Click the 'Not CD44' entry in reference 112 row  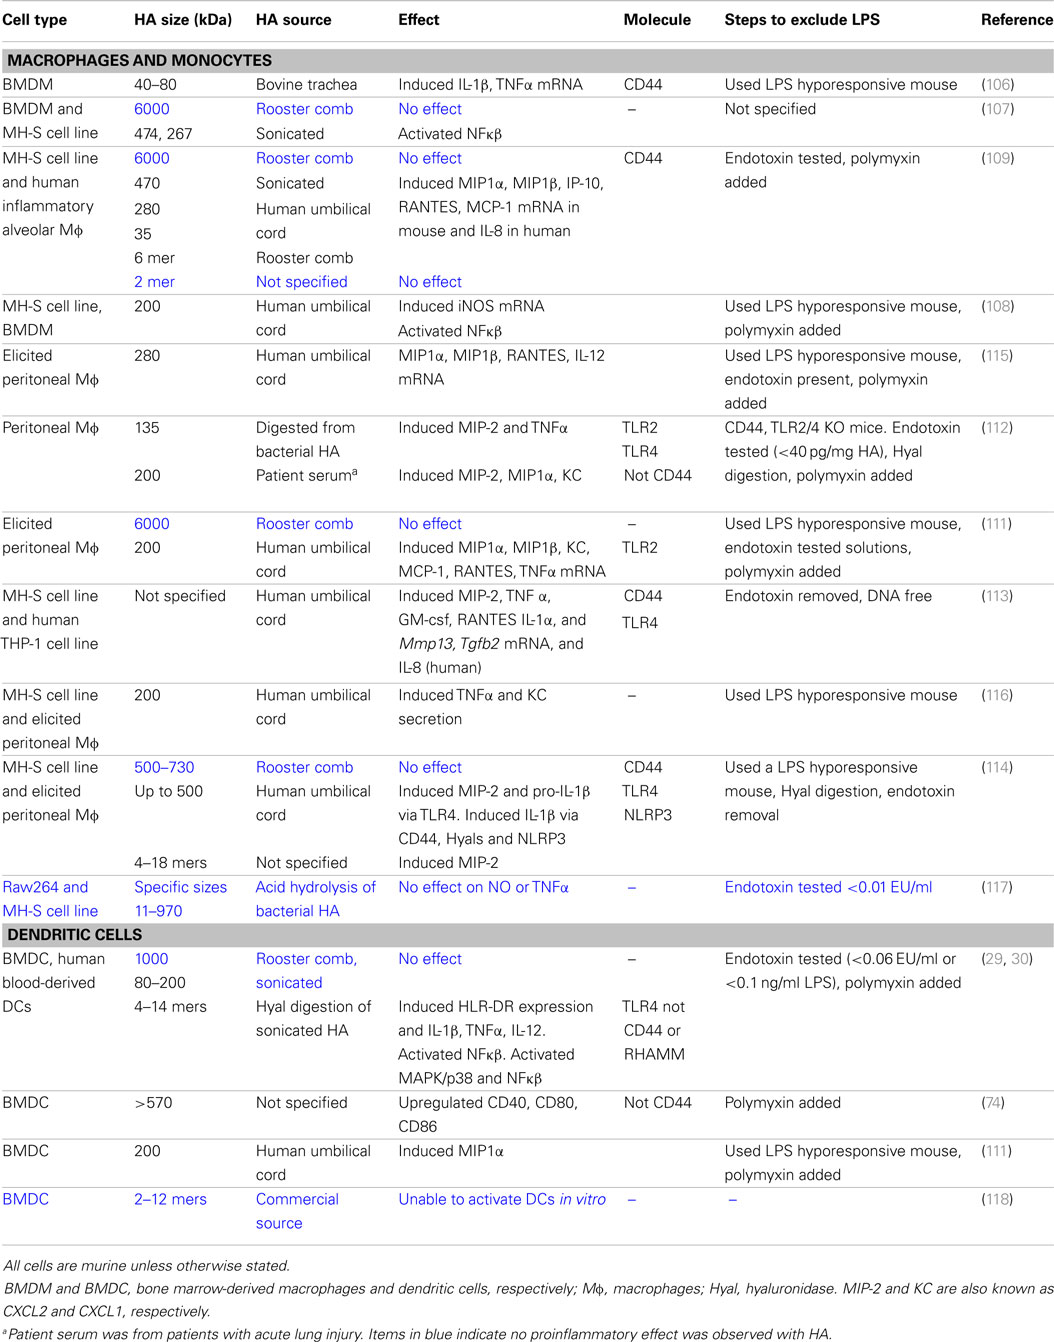(657, 475)
